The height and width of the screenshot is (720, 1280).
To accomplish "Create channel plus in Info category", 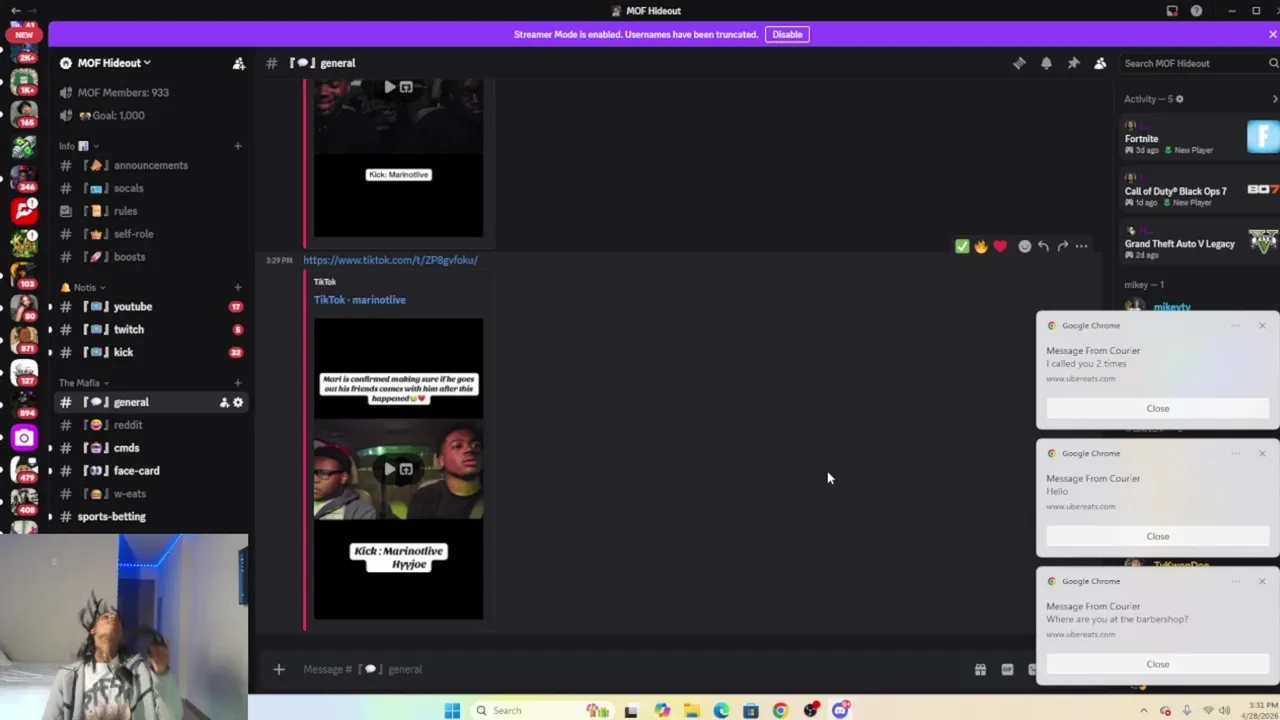I will coord(238,146).
